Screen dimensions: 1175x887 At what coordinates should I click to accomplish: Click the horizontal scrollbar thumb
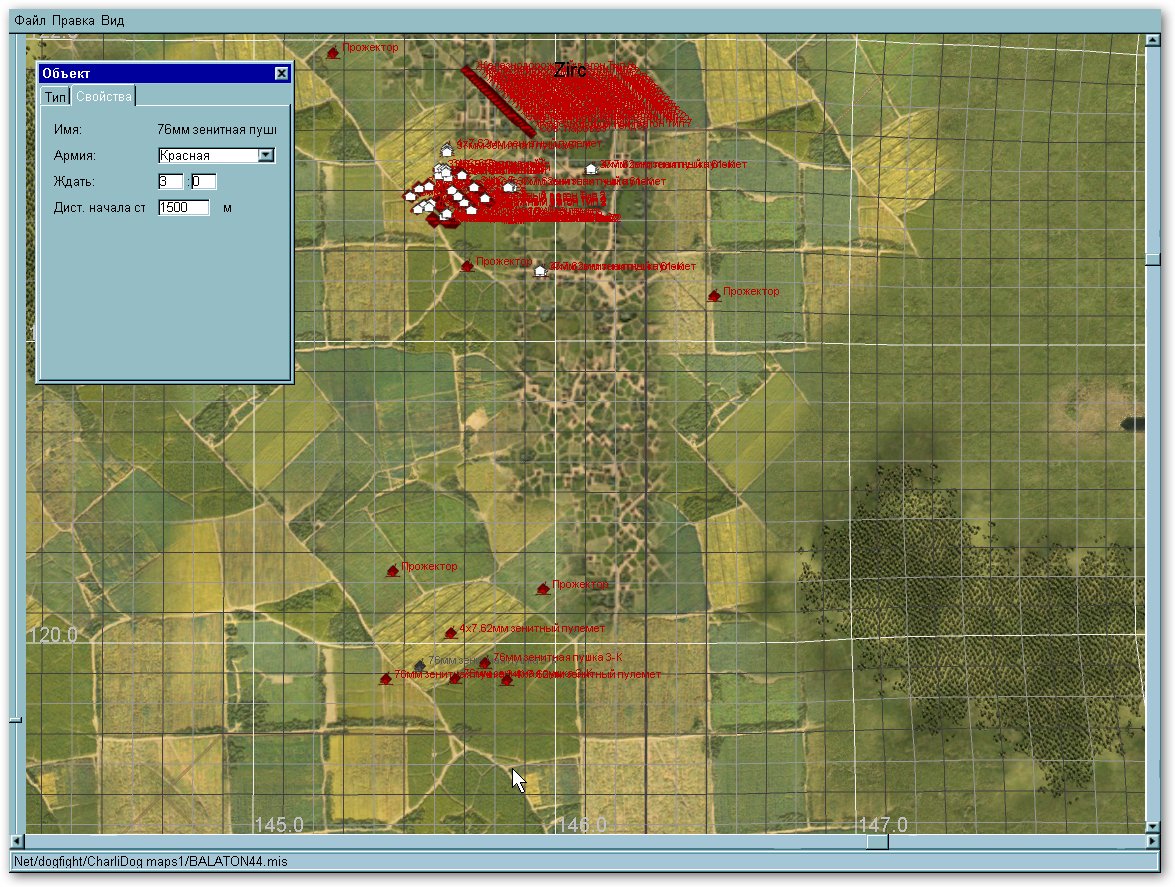coord(877,841)
